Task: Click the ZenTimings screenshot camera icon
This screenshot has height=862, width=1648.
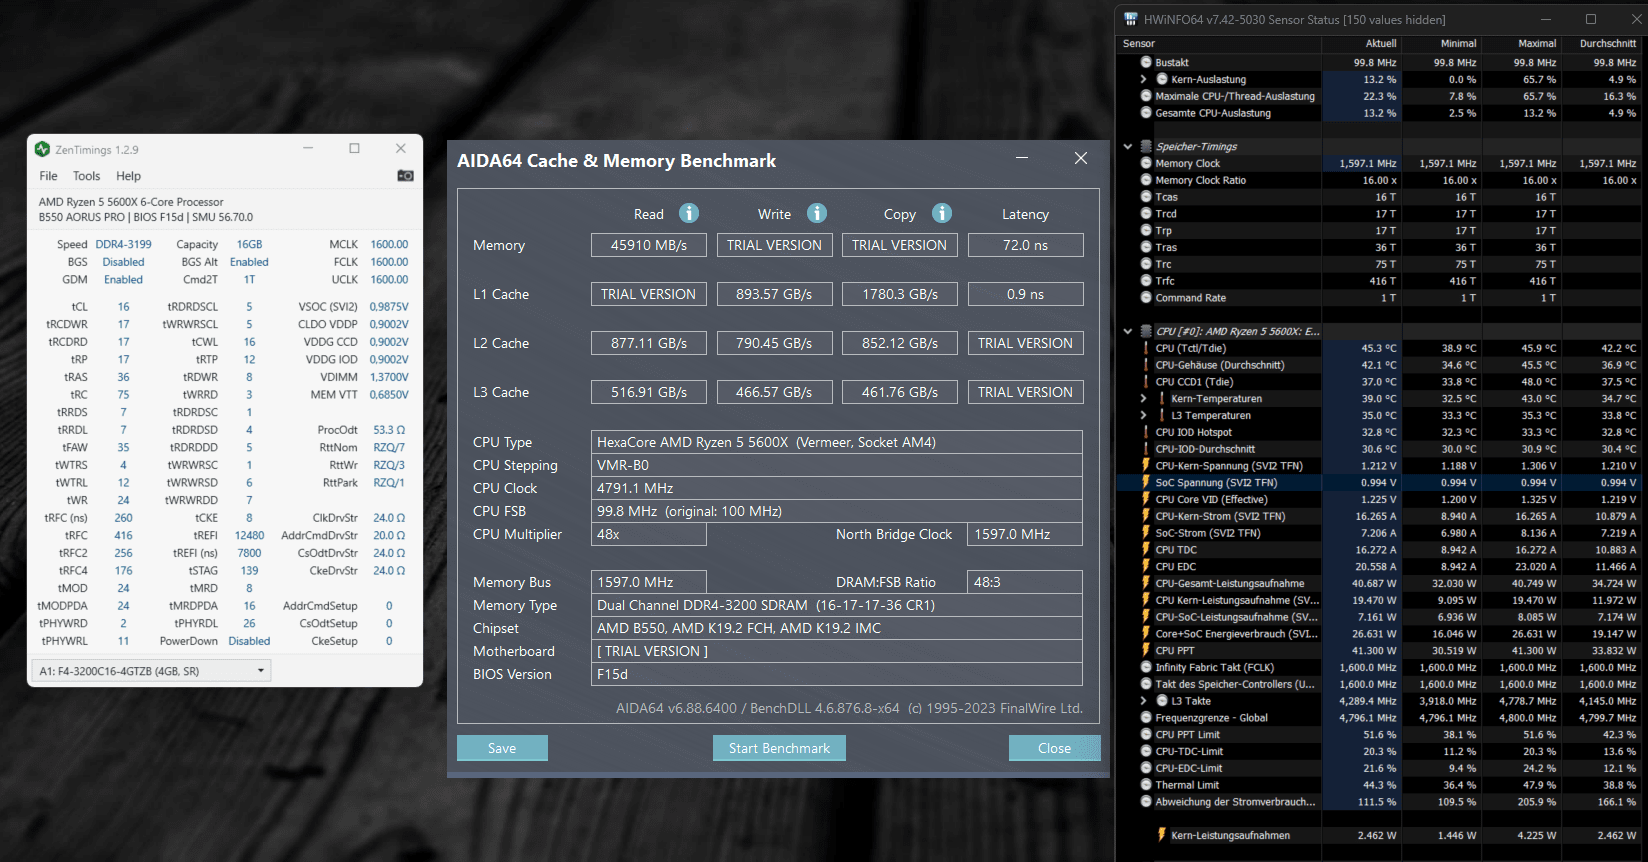Action: coord(405,175)
